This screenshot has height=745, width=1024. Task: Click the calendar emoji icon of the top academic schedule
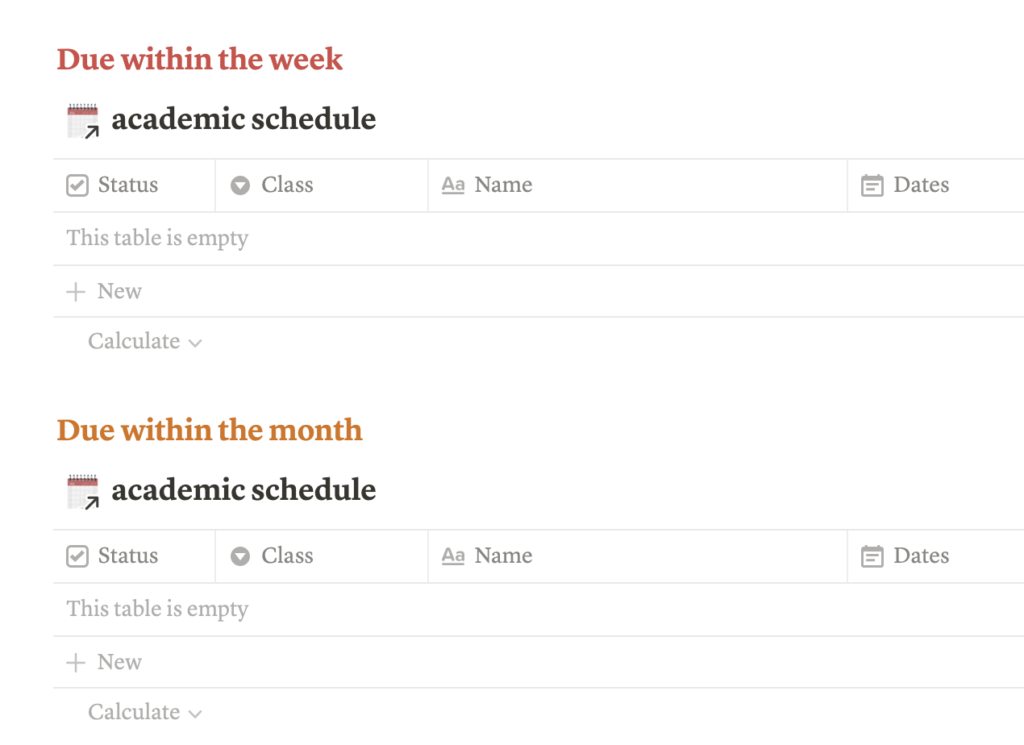(81, 119)
